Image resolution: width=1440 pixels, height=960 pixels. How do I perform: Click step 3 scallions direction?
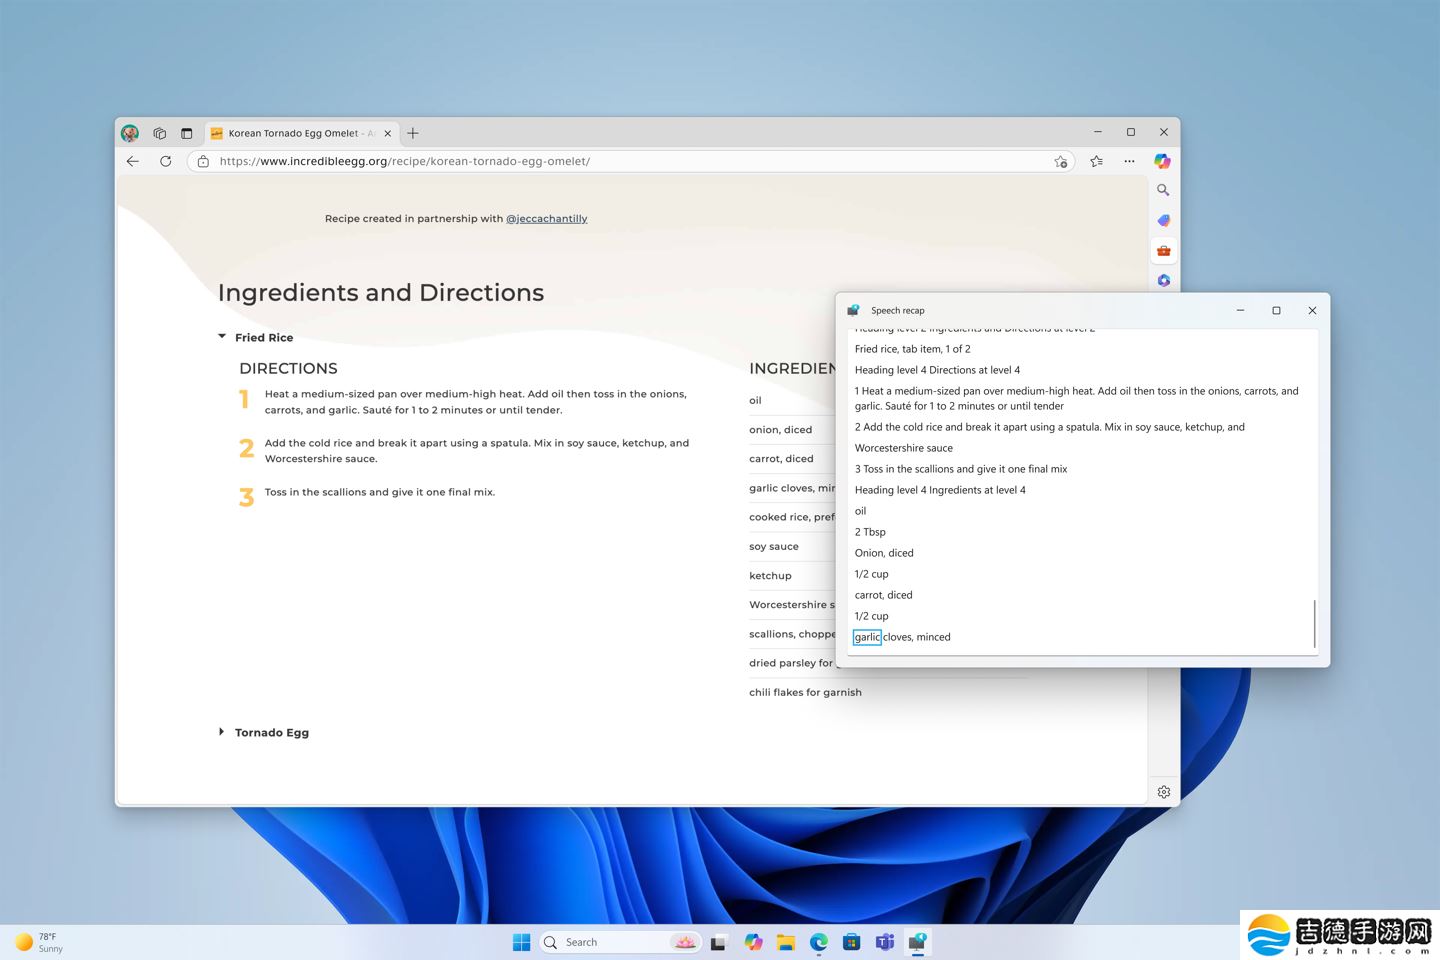tap(380, 492)
